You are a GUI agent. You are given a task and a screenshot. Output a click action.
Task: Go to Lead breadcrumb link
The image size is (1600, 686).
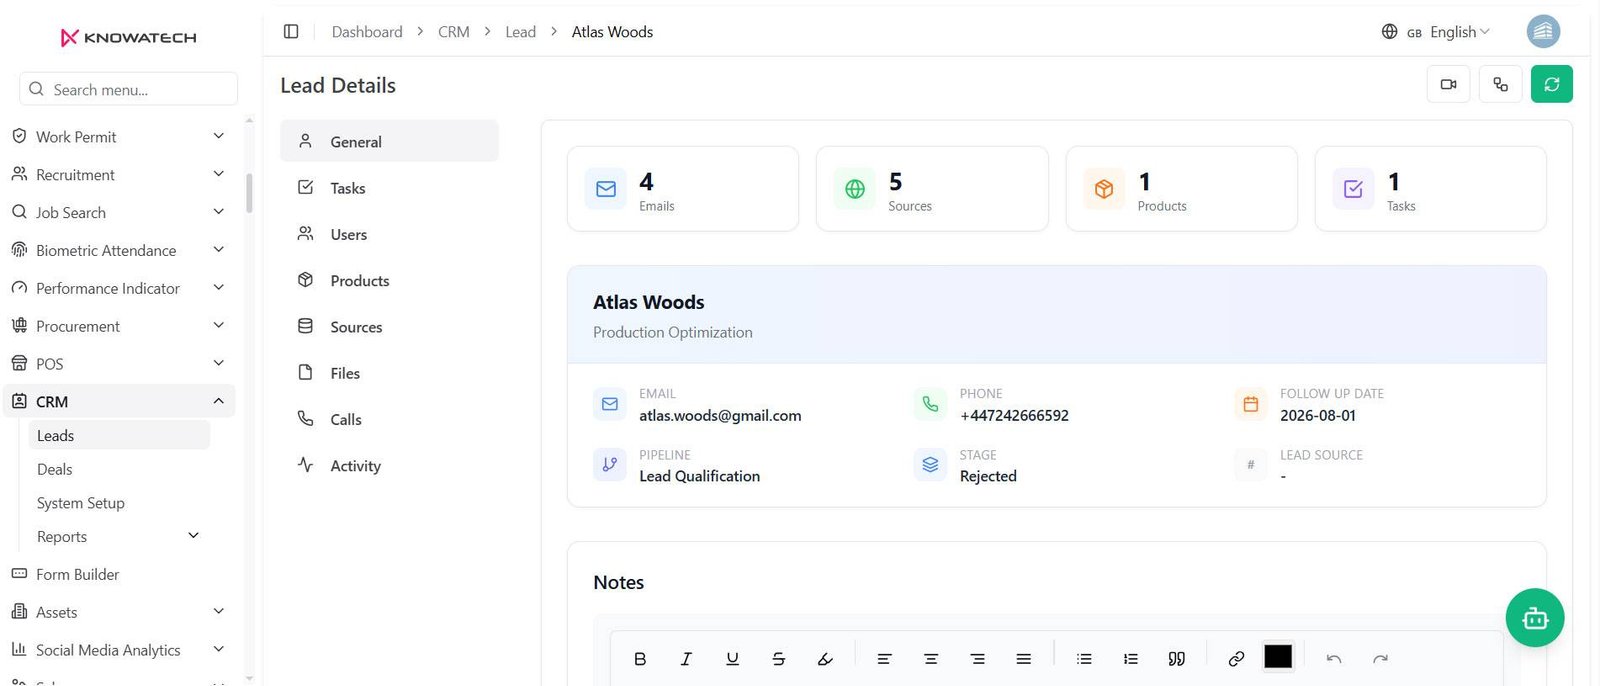[x=521, y=32]
